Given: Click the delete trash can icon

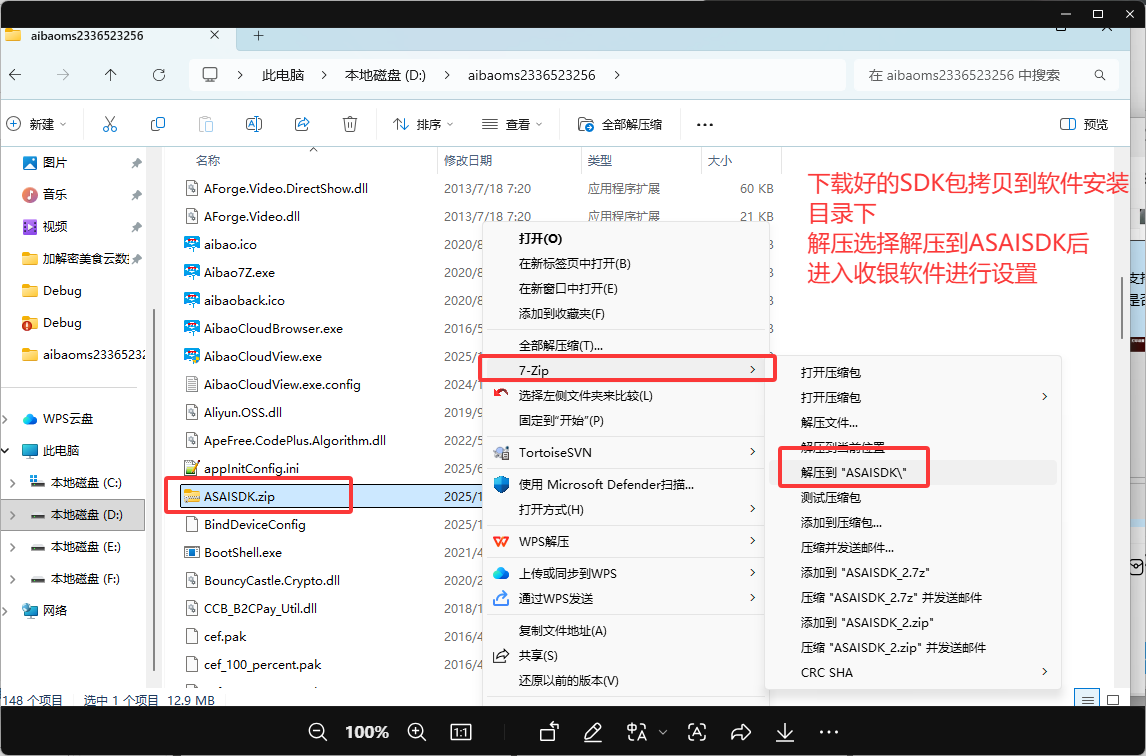Looking at the screenshot, I should 350,124.
